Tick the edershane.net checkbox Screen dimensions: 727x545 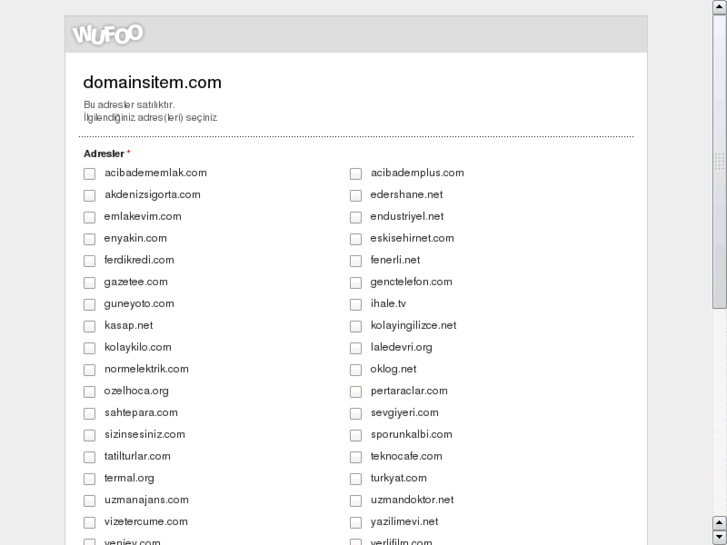point(356,196)
